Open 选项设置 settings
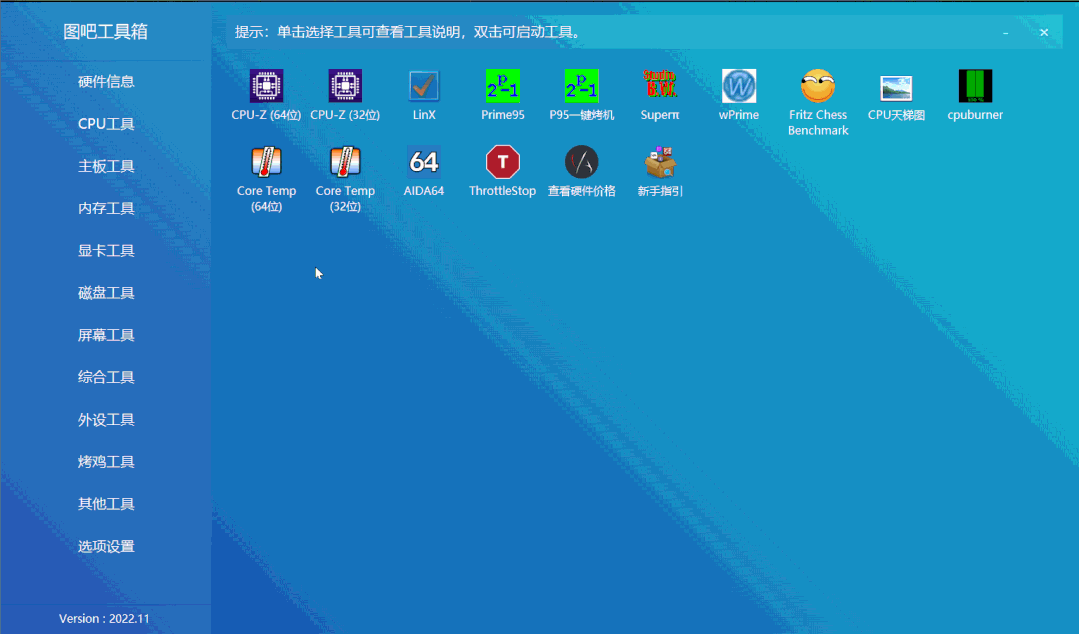Screen dimensions: 1079x634 click(x=105, y=546)
